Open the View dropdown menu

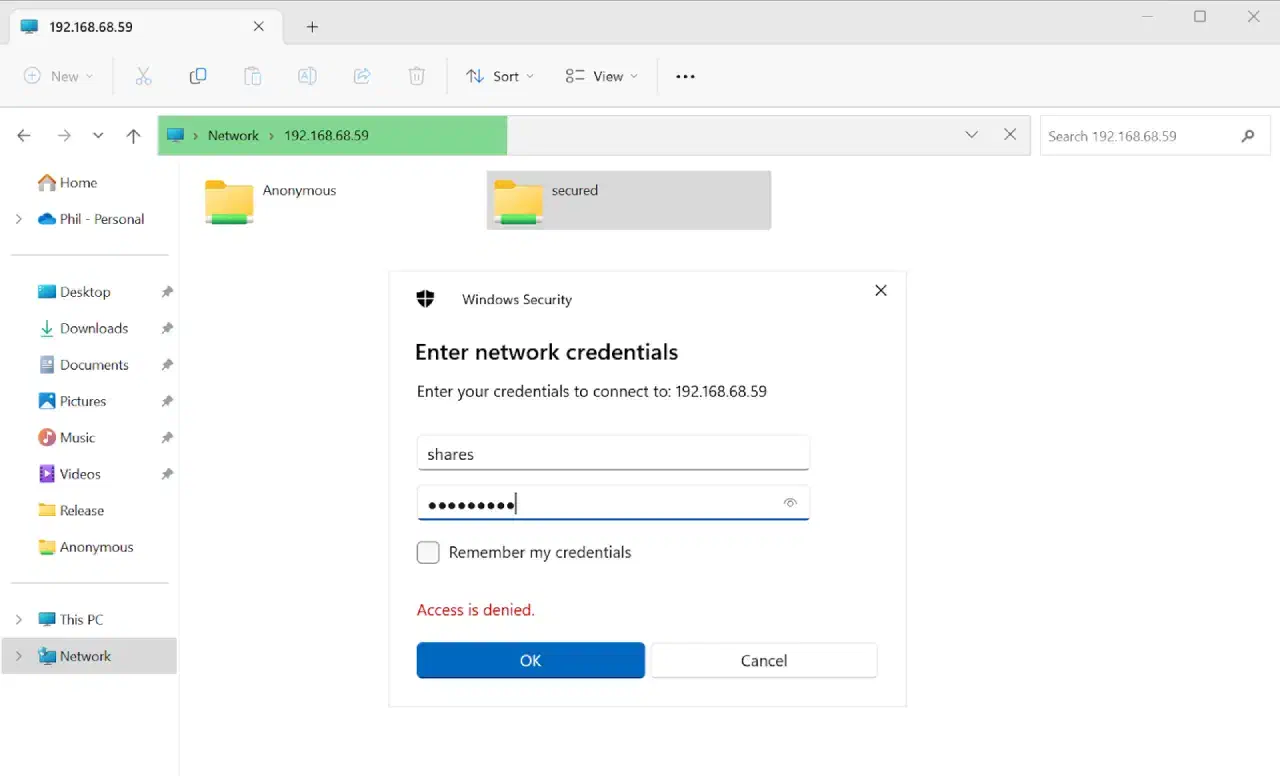(601, 76)
